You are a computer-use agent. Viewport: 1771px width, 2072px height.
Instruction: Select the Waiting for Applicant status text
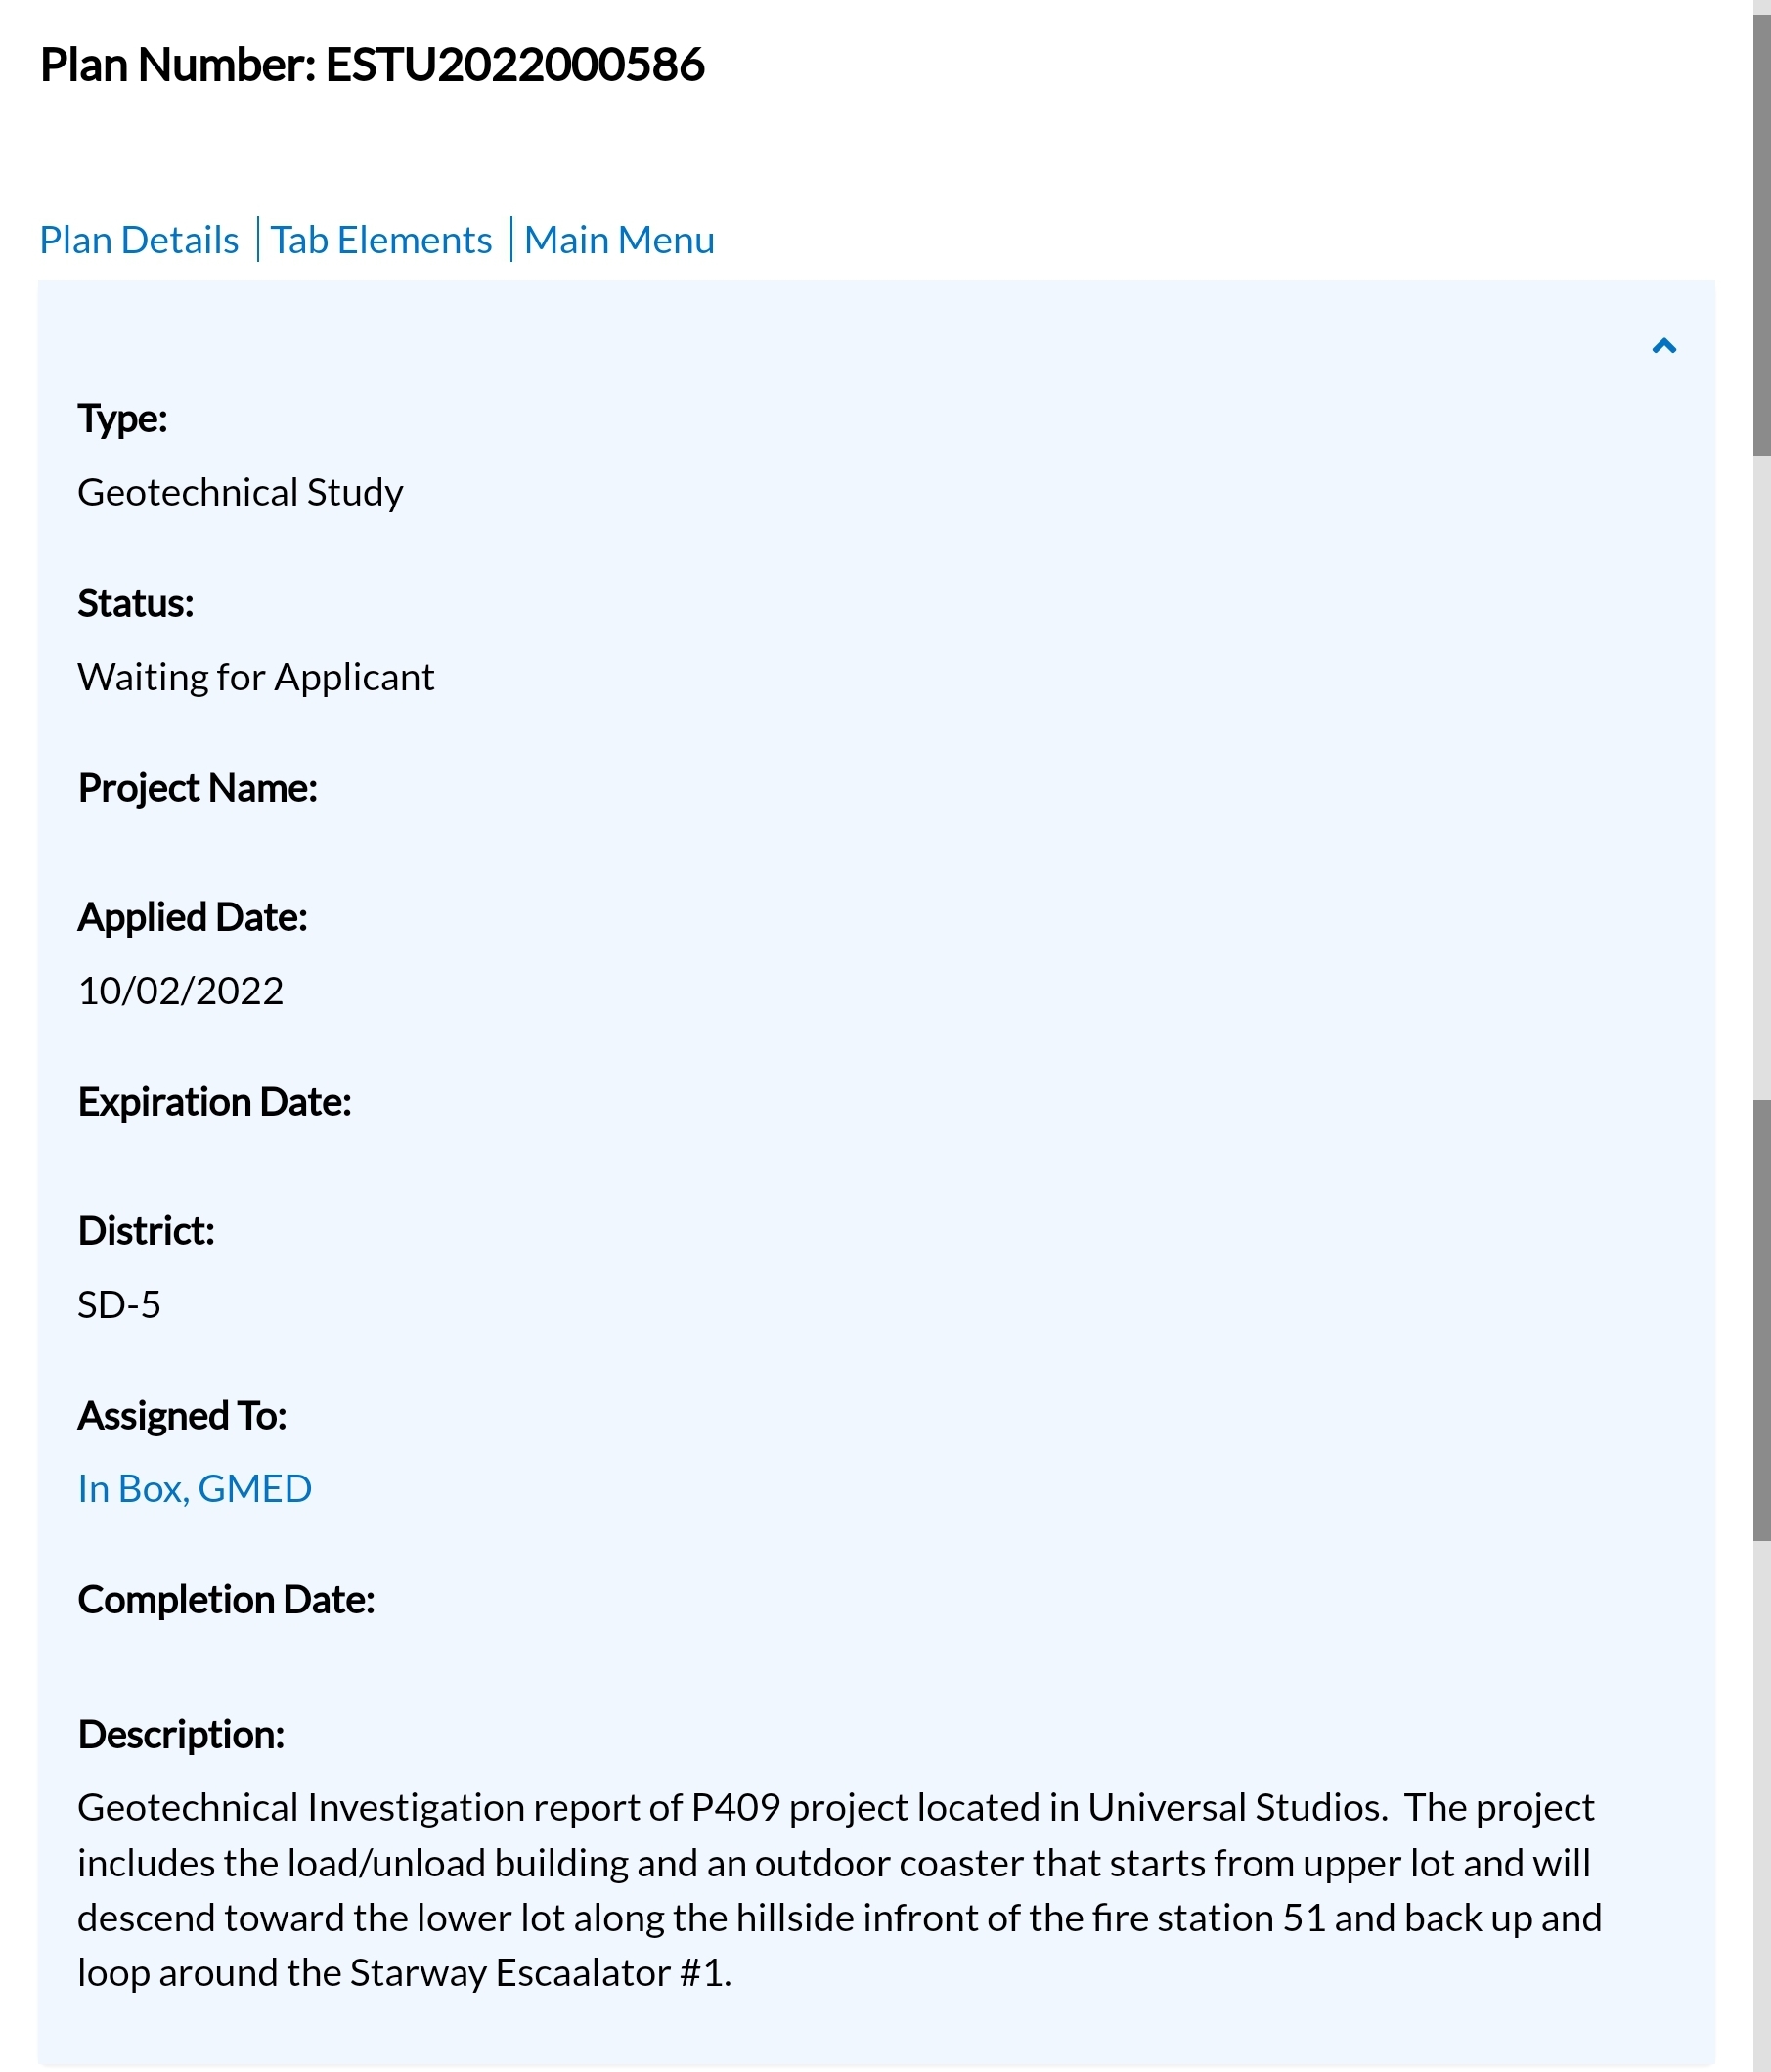click(x=256, y=676)
